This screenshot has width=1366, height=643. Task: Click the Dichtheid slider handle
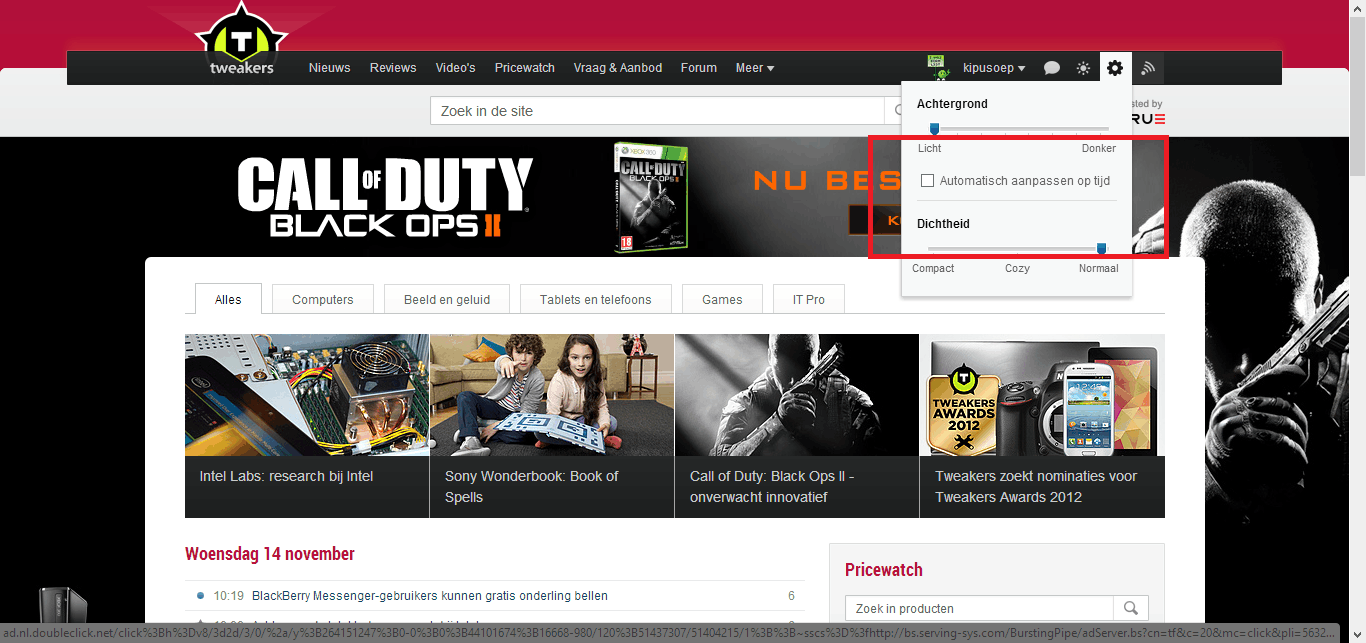(x=1101, y=248)
